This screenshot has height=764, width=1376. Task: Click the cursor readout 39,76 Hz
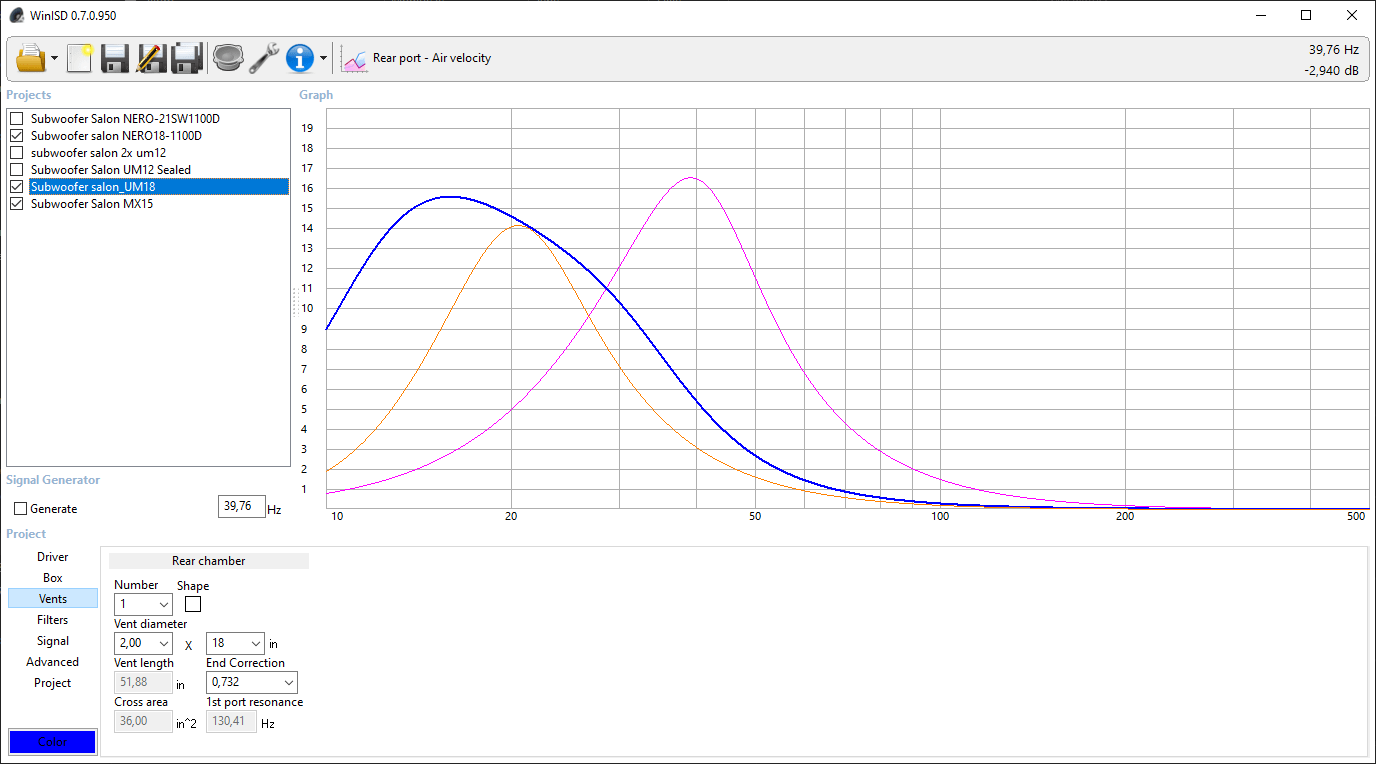[1333, 49]
